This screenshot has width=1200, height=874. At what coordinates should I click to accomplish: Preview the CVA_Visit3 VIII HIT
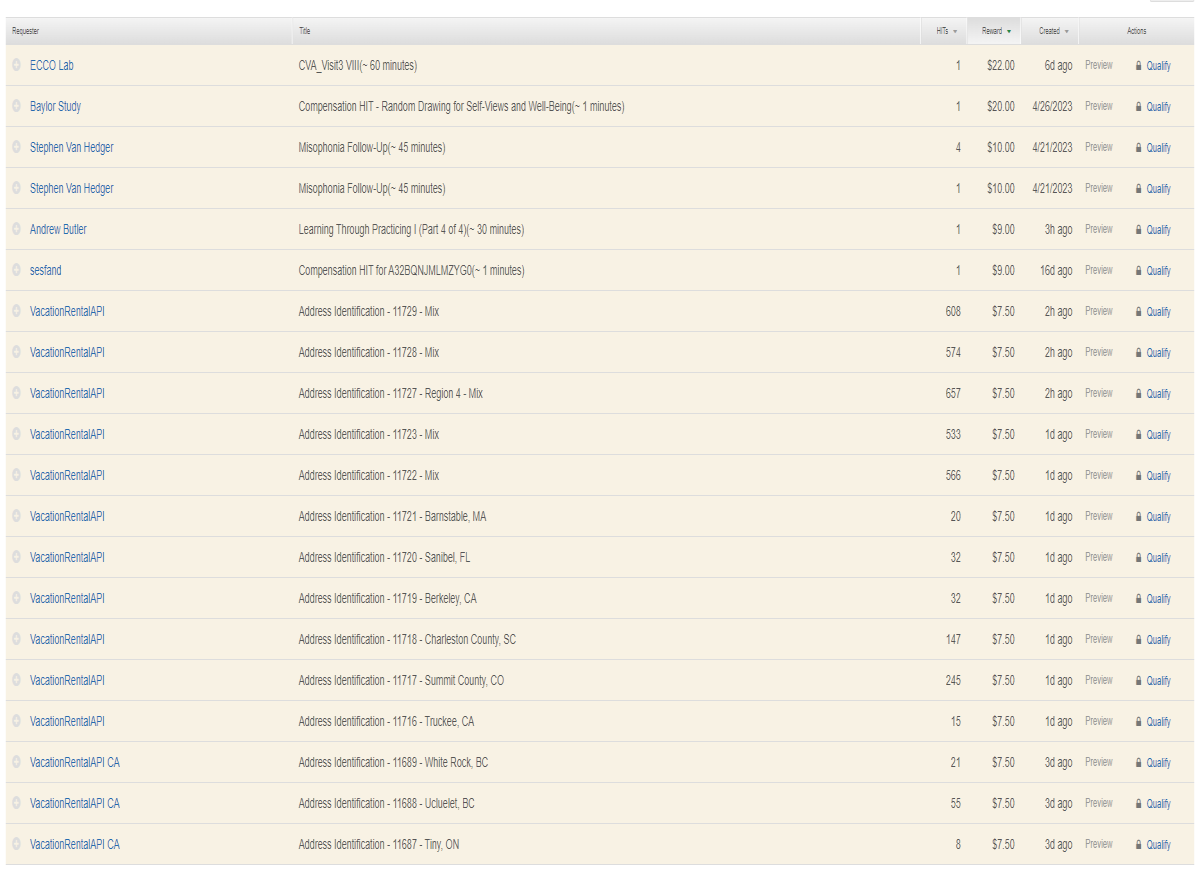point(1098,65)
